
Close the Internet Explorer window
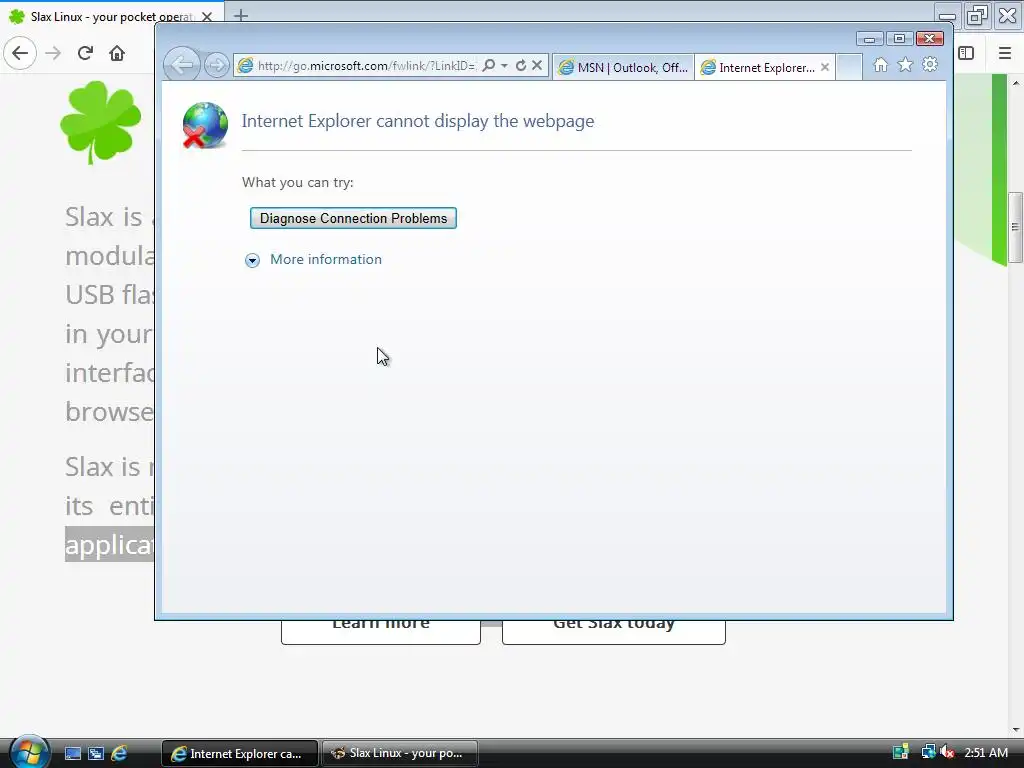pos(929,39)
